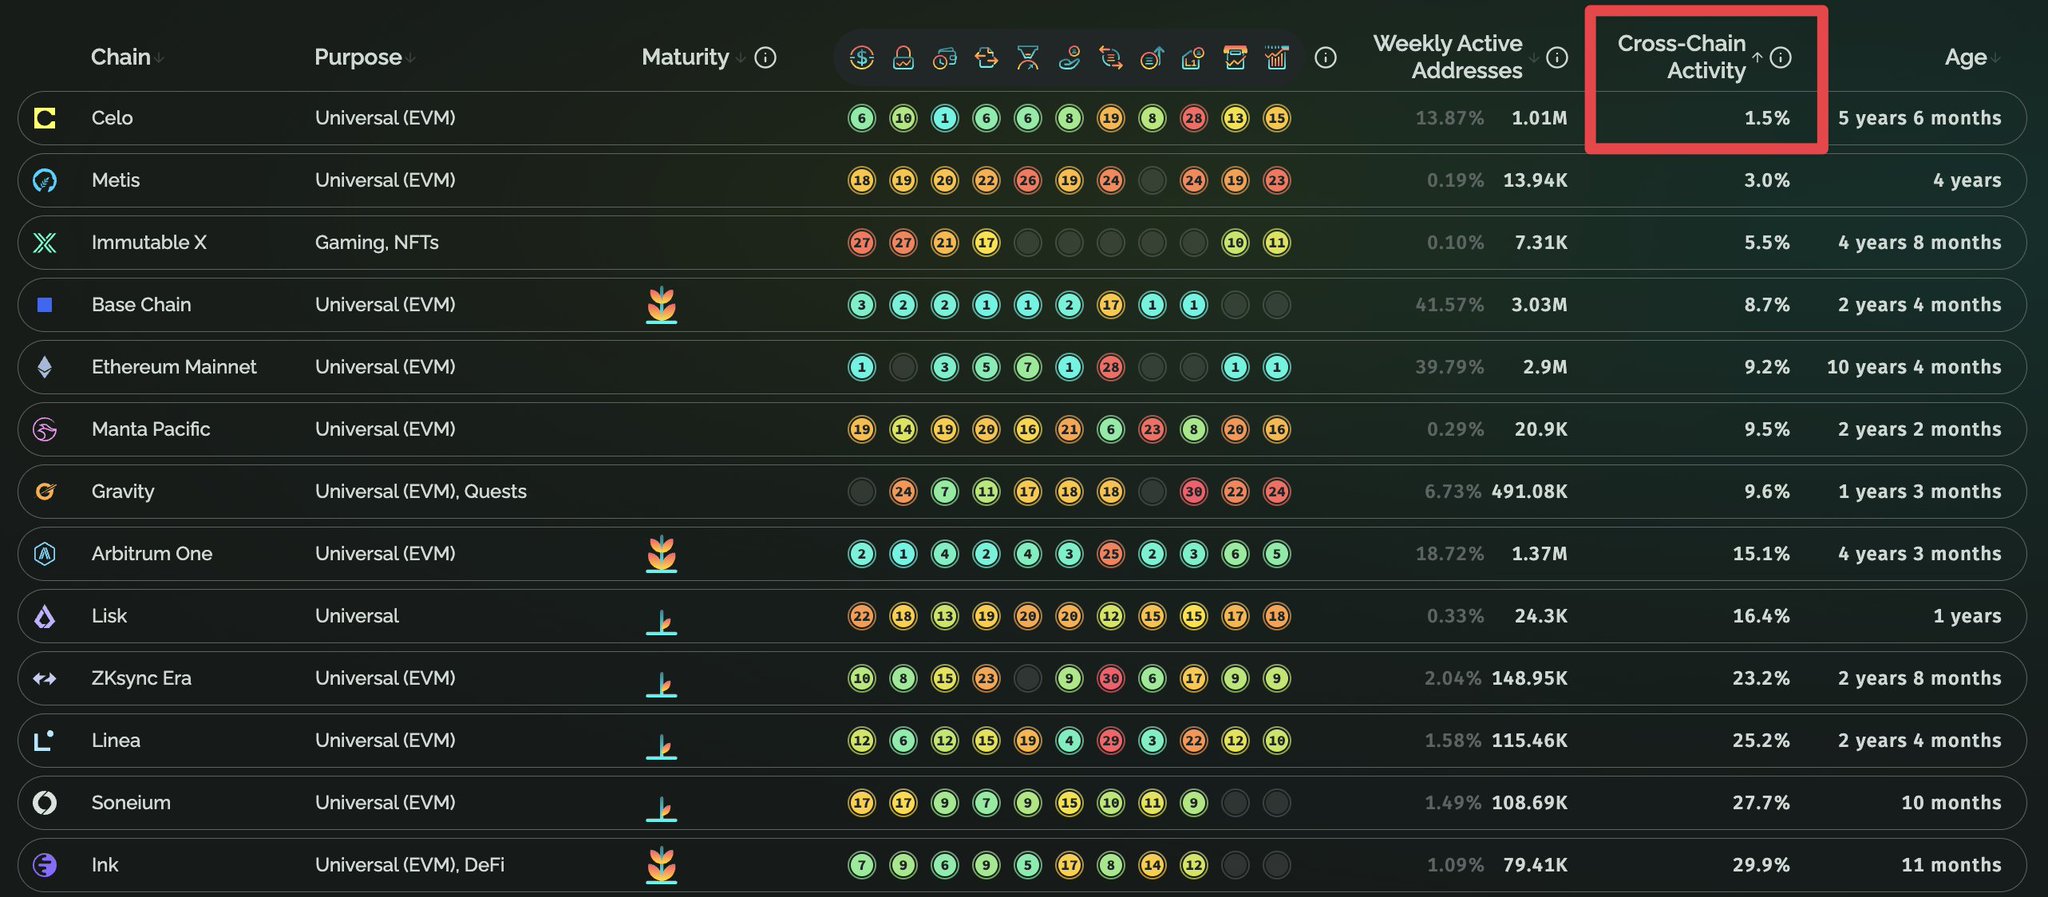The width and height of the screenshot is (2048, 897).
Task: Select the L1 house column icon
Action: (x=1194, y=58)
